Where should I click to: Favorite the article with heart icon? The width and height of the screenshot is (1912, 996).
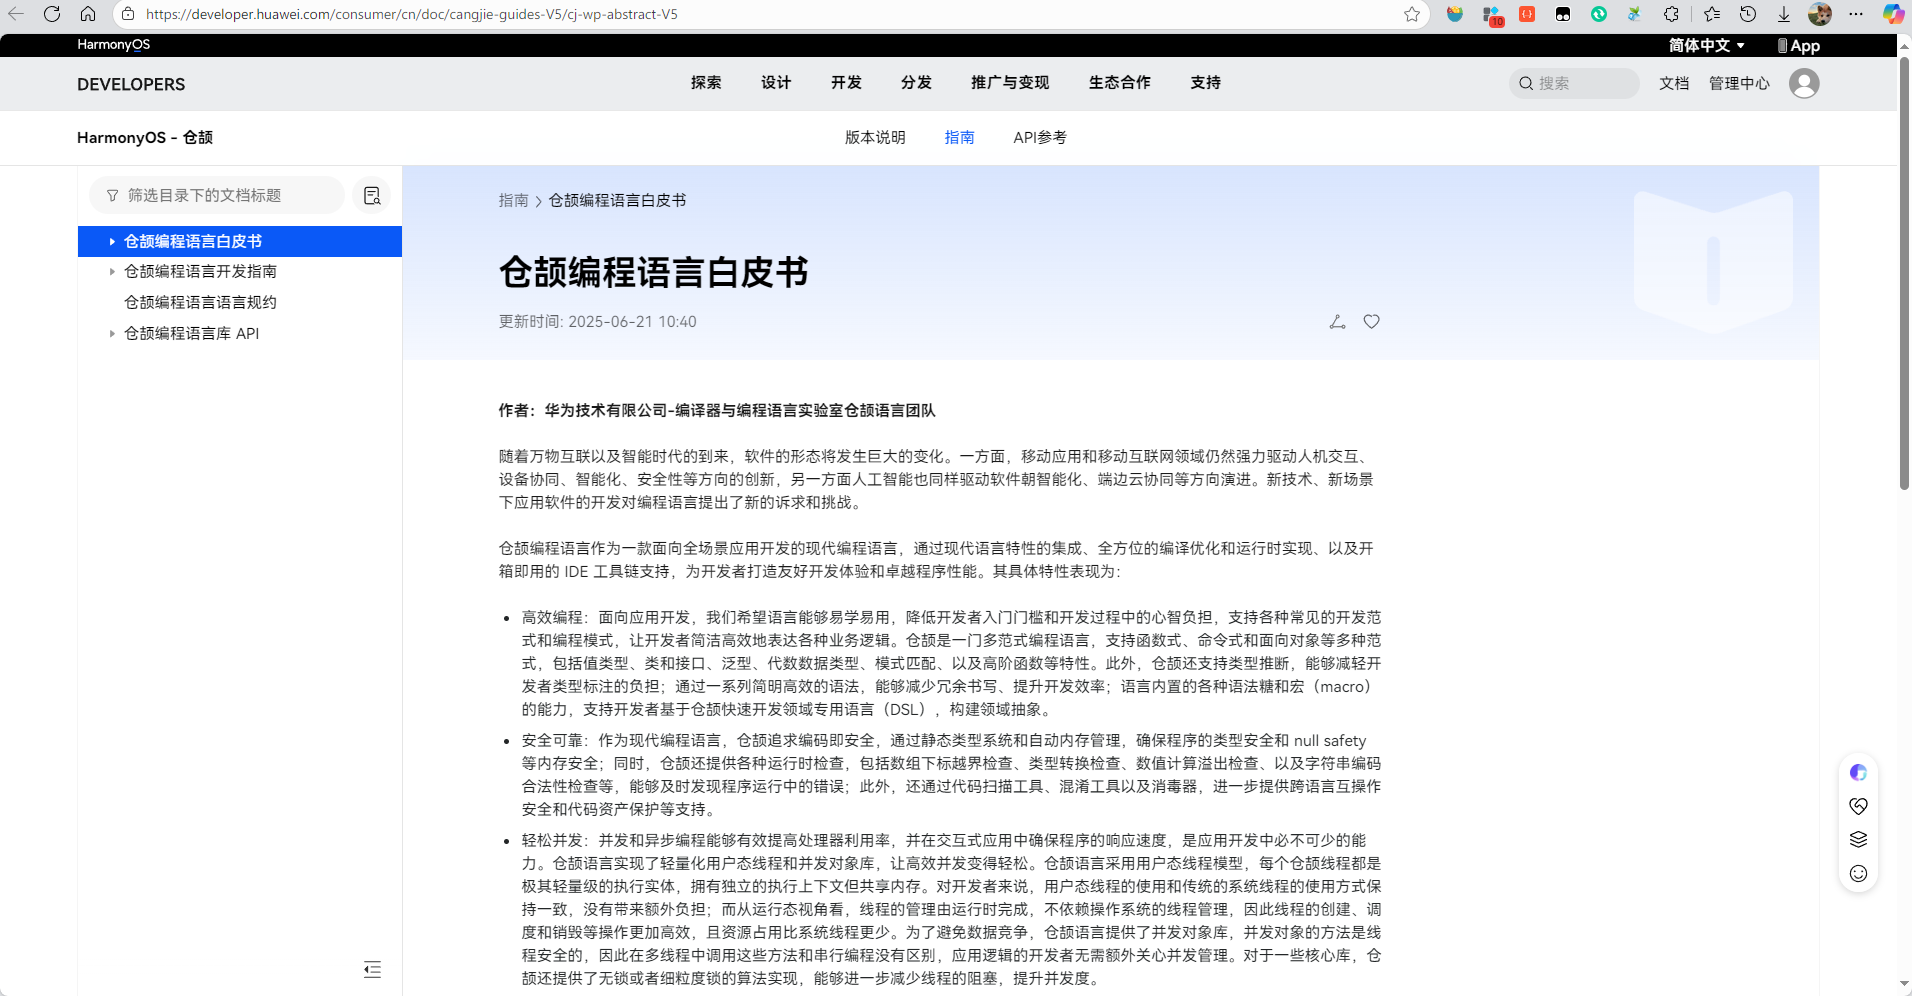pos(1372,322)
